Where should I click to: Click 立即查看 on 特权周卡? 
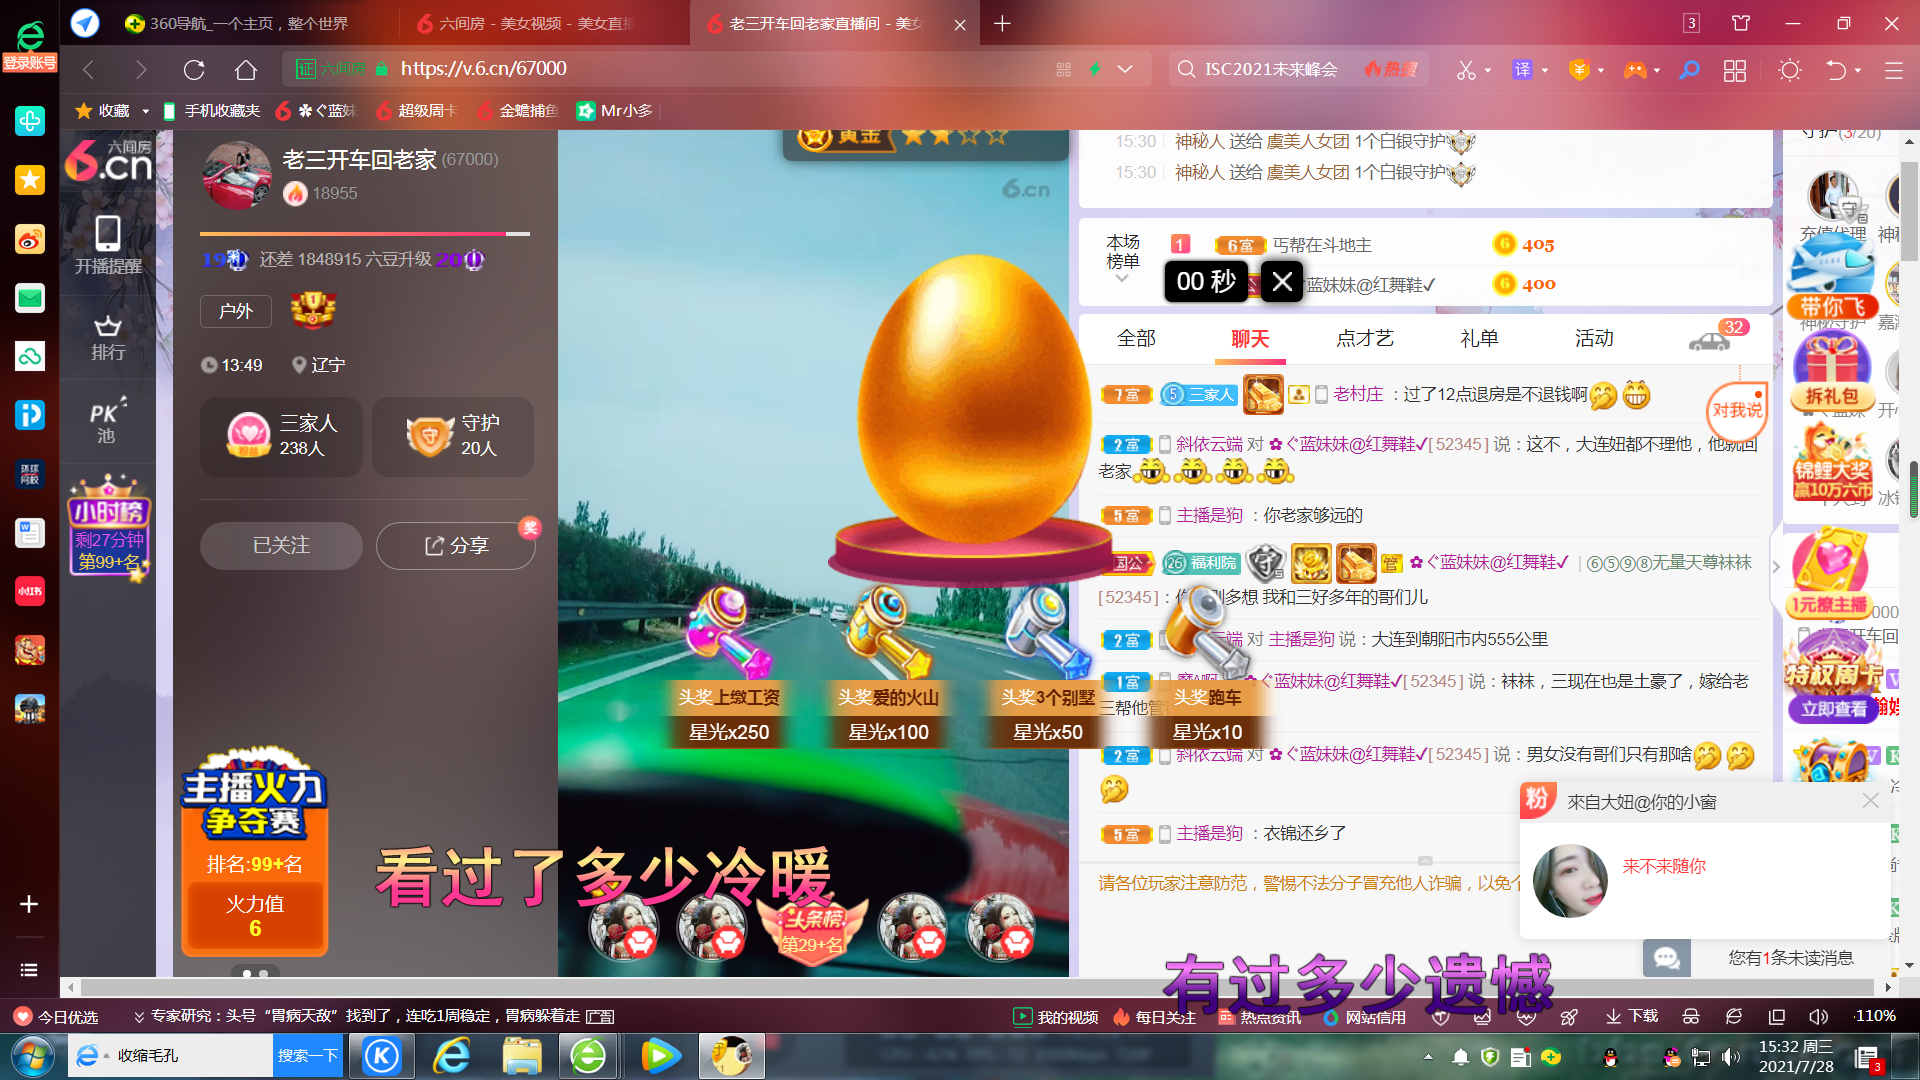1833,709
